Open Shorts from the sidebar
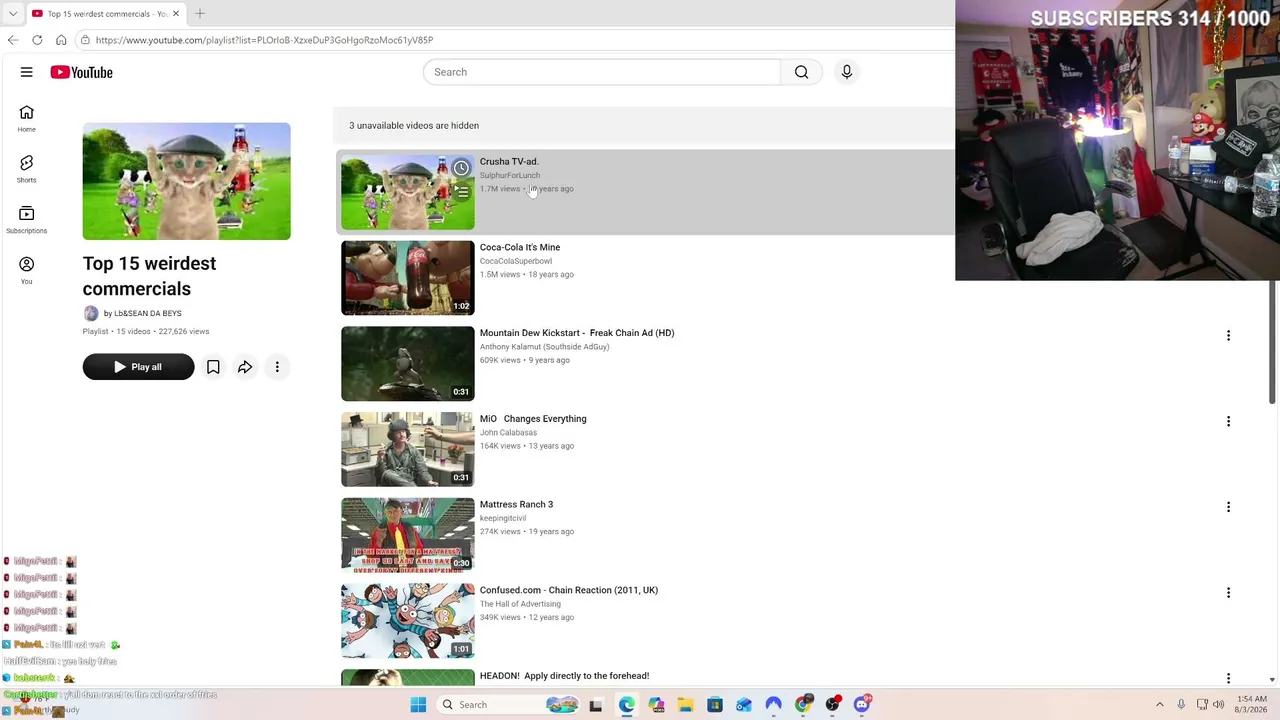Screen dimensions: 1280x720 [x=27, y=169]
